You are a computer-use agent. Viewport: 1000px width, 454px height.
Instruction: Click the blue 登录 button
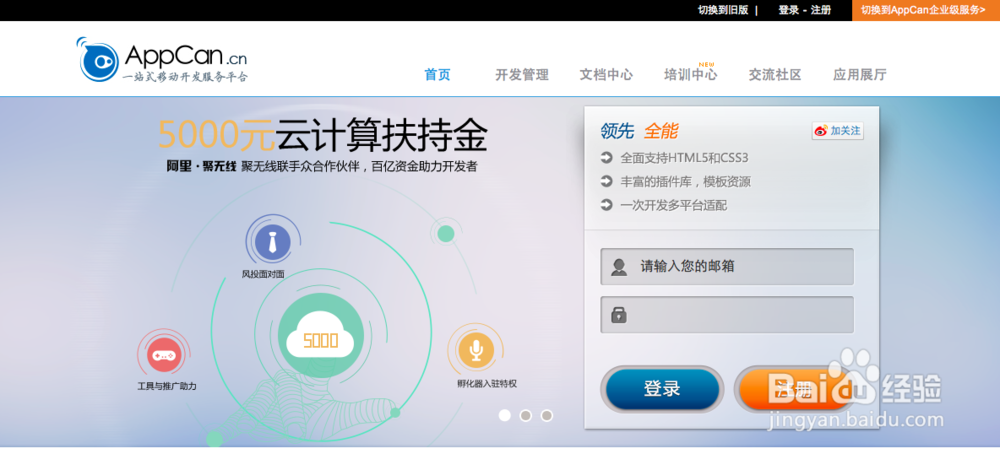pos(662,388)
